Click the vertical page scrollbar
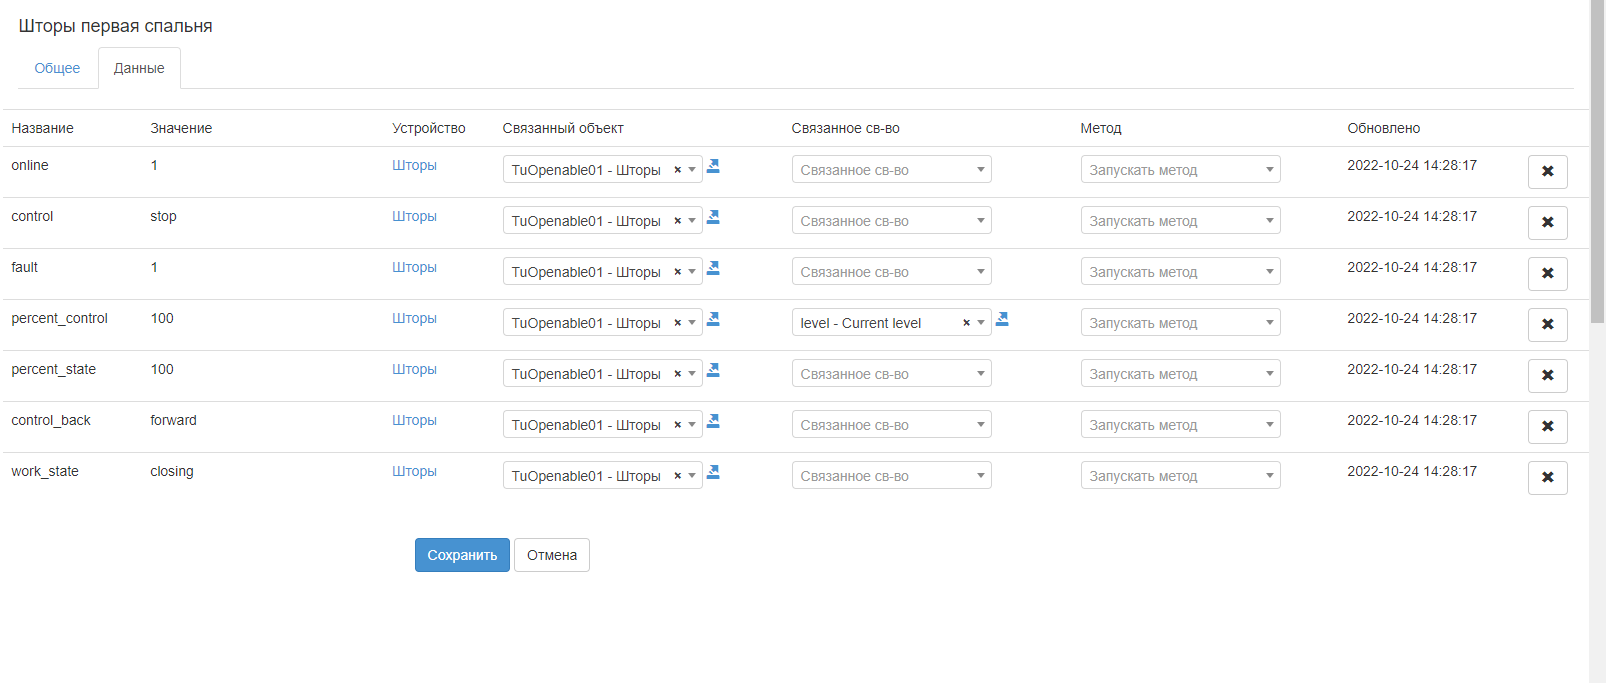Viewport: 1606px width, 683px height. (x=1597, y=160)
